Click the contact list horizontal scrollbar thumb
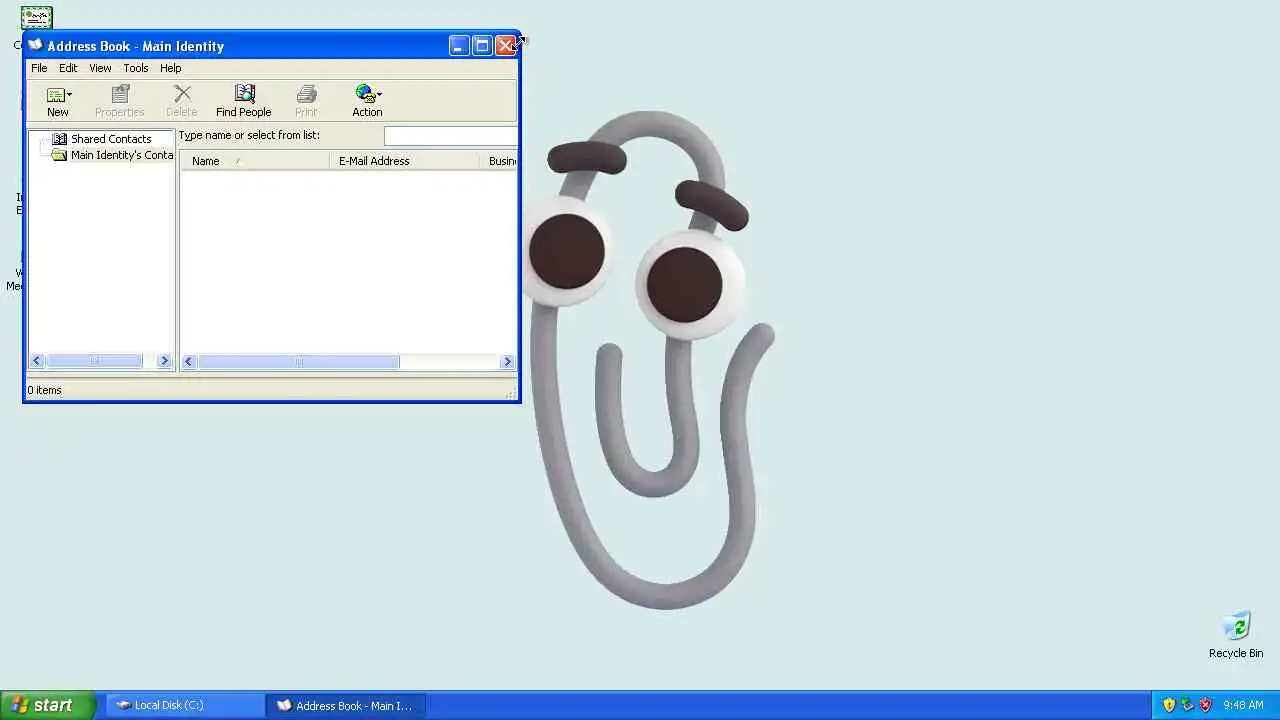 point(298,361)
